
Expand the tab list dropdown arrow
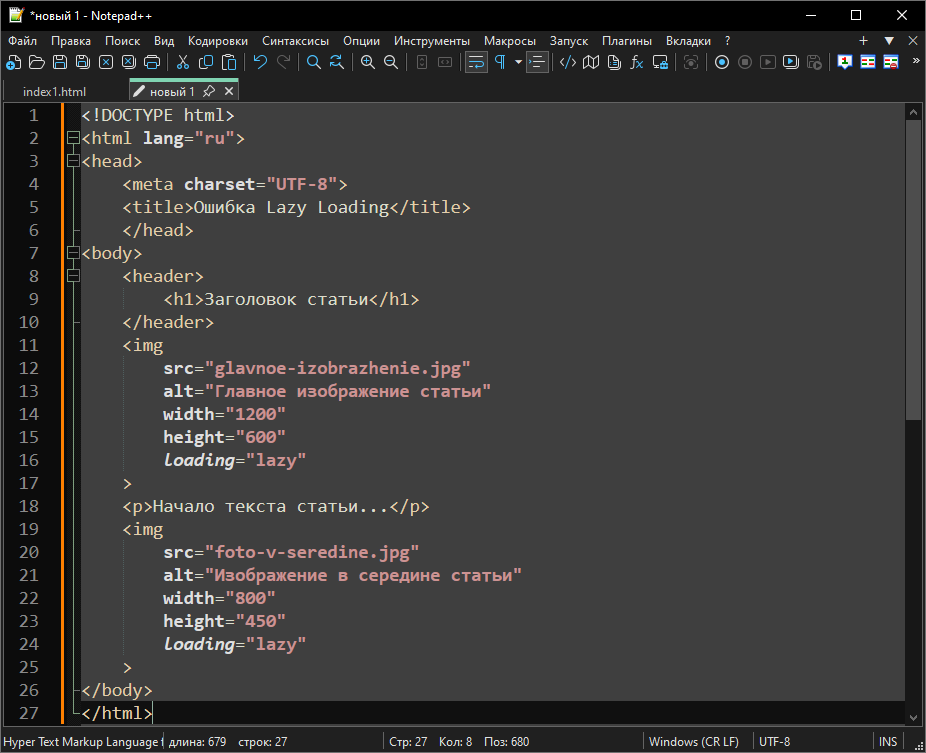coord(889,41)
